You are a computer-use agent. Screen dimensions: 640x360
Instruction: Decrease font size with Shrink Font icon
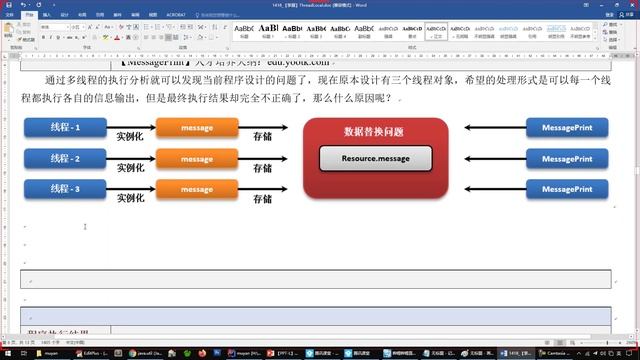pos(97,27)
